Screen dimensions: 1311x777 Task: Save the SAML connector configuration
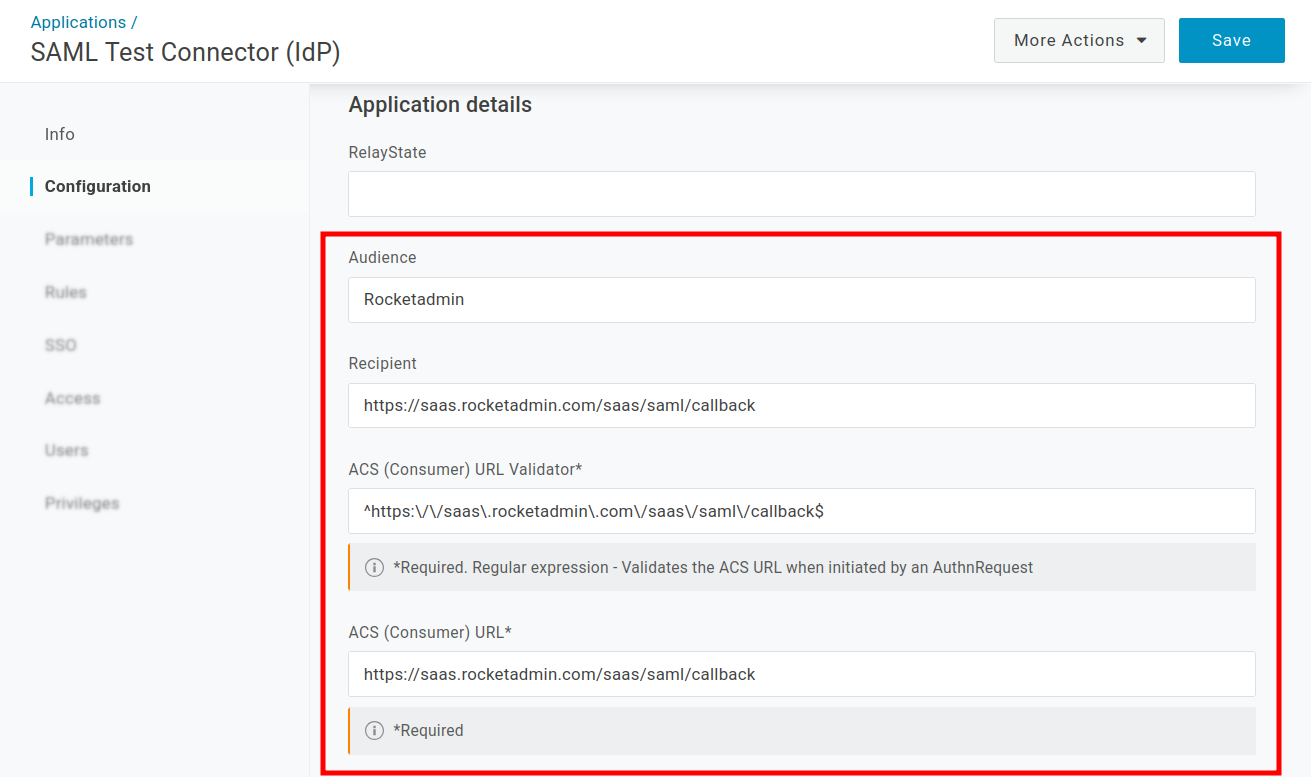pos(1231,41)
